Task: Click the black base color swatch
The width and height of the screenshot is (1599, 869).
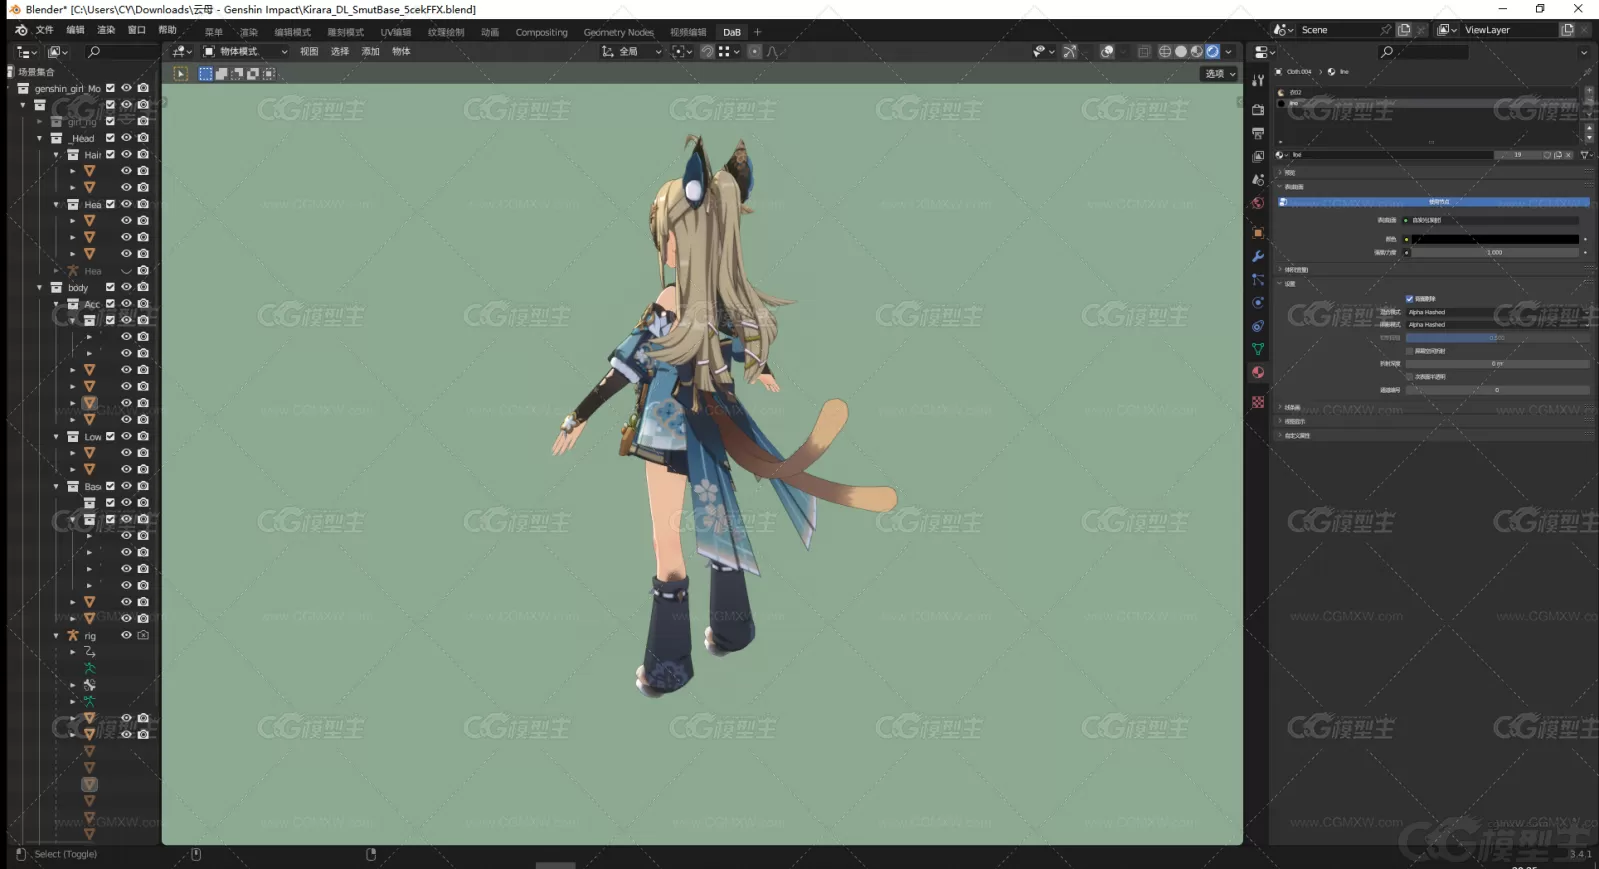Action: click(x=1496, y=239)
